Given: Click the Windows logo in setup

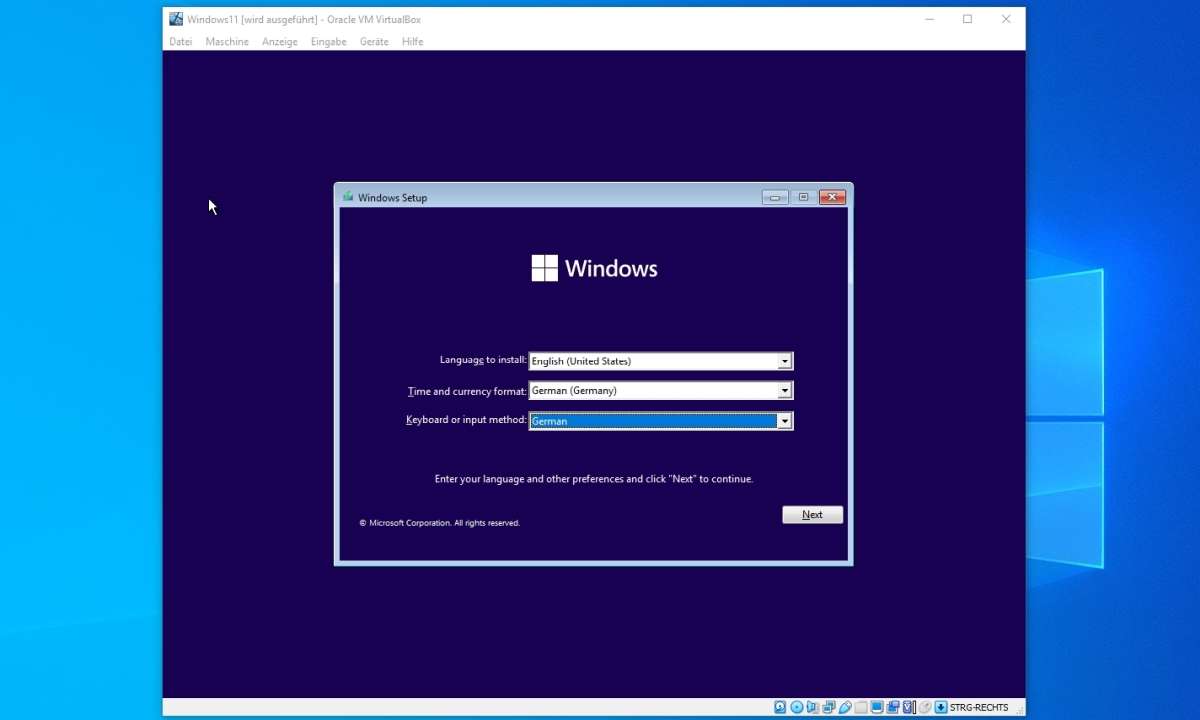Looking at the screenshot, I should (x=594, y=268).
